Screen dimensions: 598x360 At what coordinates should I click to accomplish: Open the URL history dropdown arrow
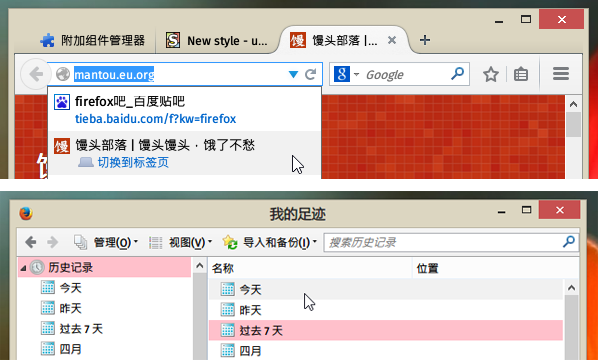click(x=293, y=74)
